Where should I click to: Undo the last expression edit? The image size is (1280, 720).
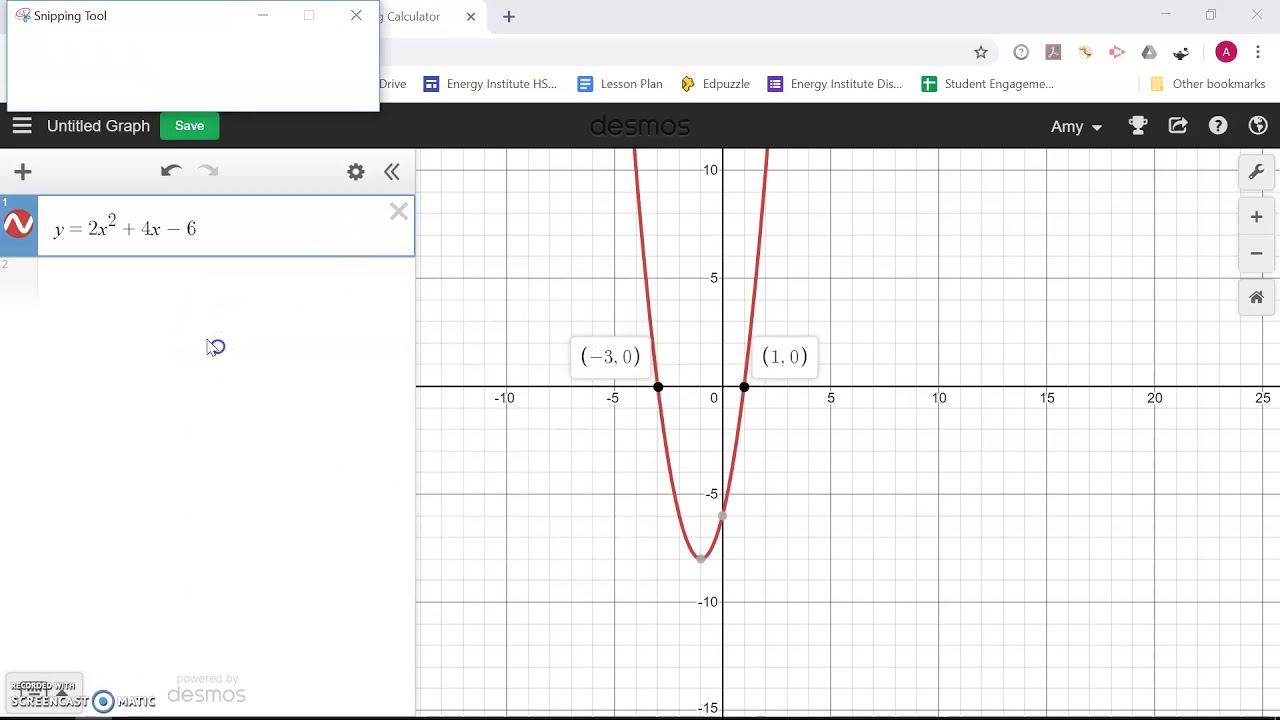[171, 171]
